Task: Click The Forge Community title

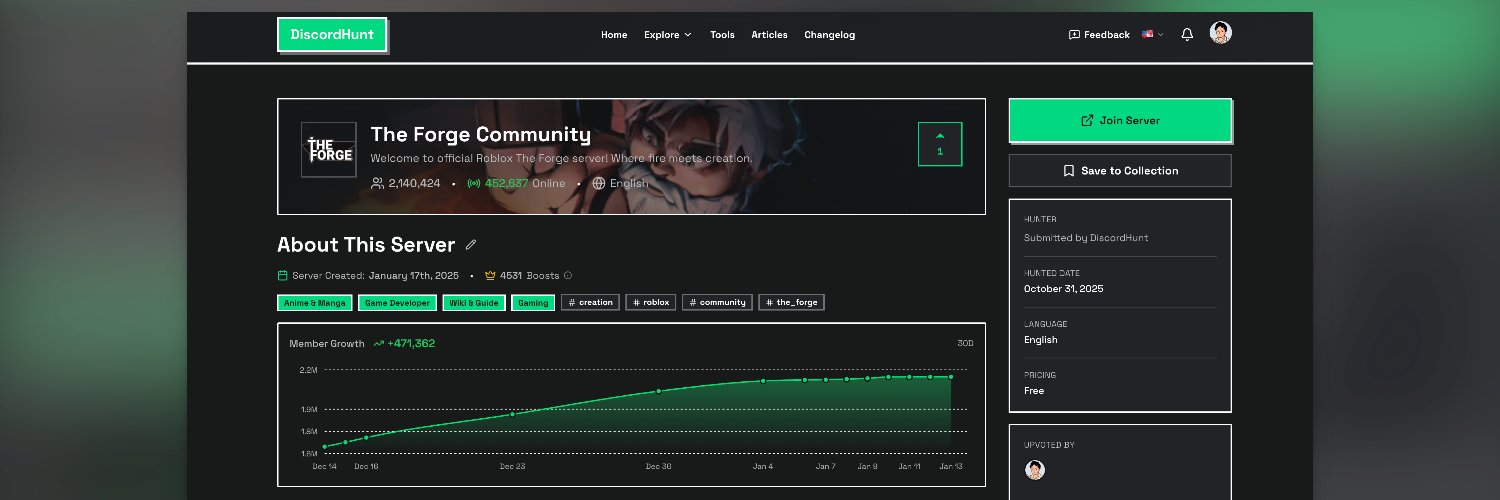Action: point(480,134)
